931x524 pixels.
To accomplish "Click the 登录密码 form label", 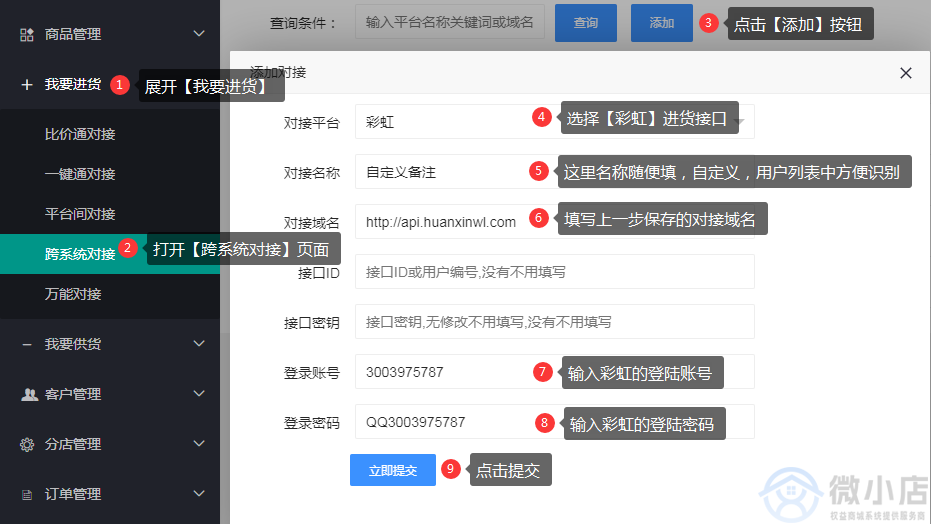I will pos(312,423).
